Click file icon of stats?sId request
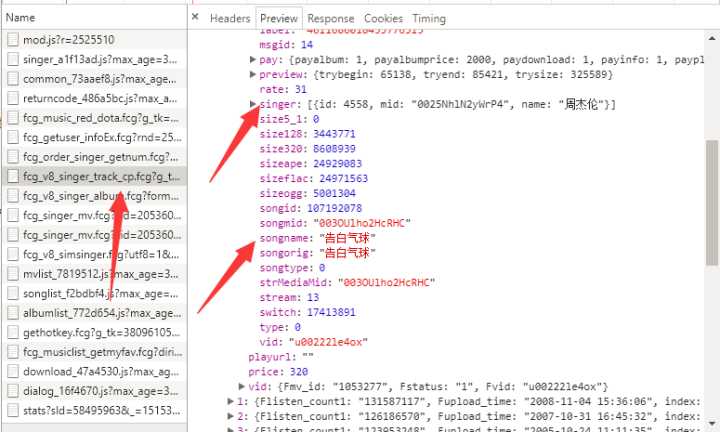 tap(13, 410)
